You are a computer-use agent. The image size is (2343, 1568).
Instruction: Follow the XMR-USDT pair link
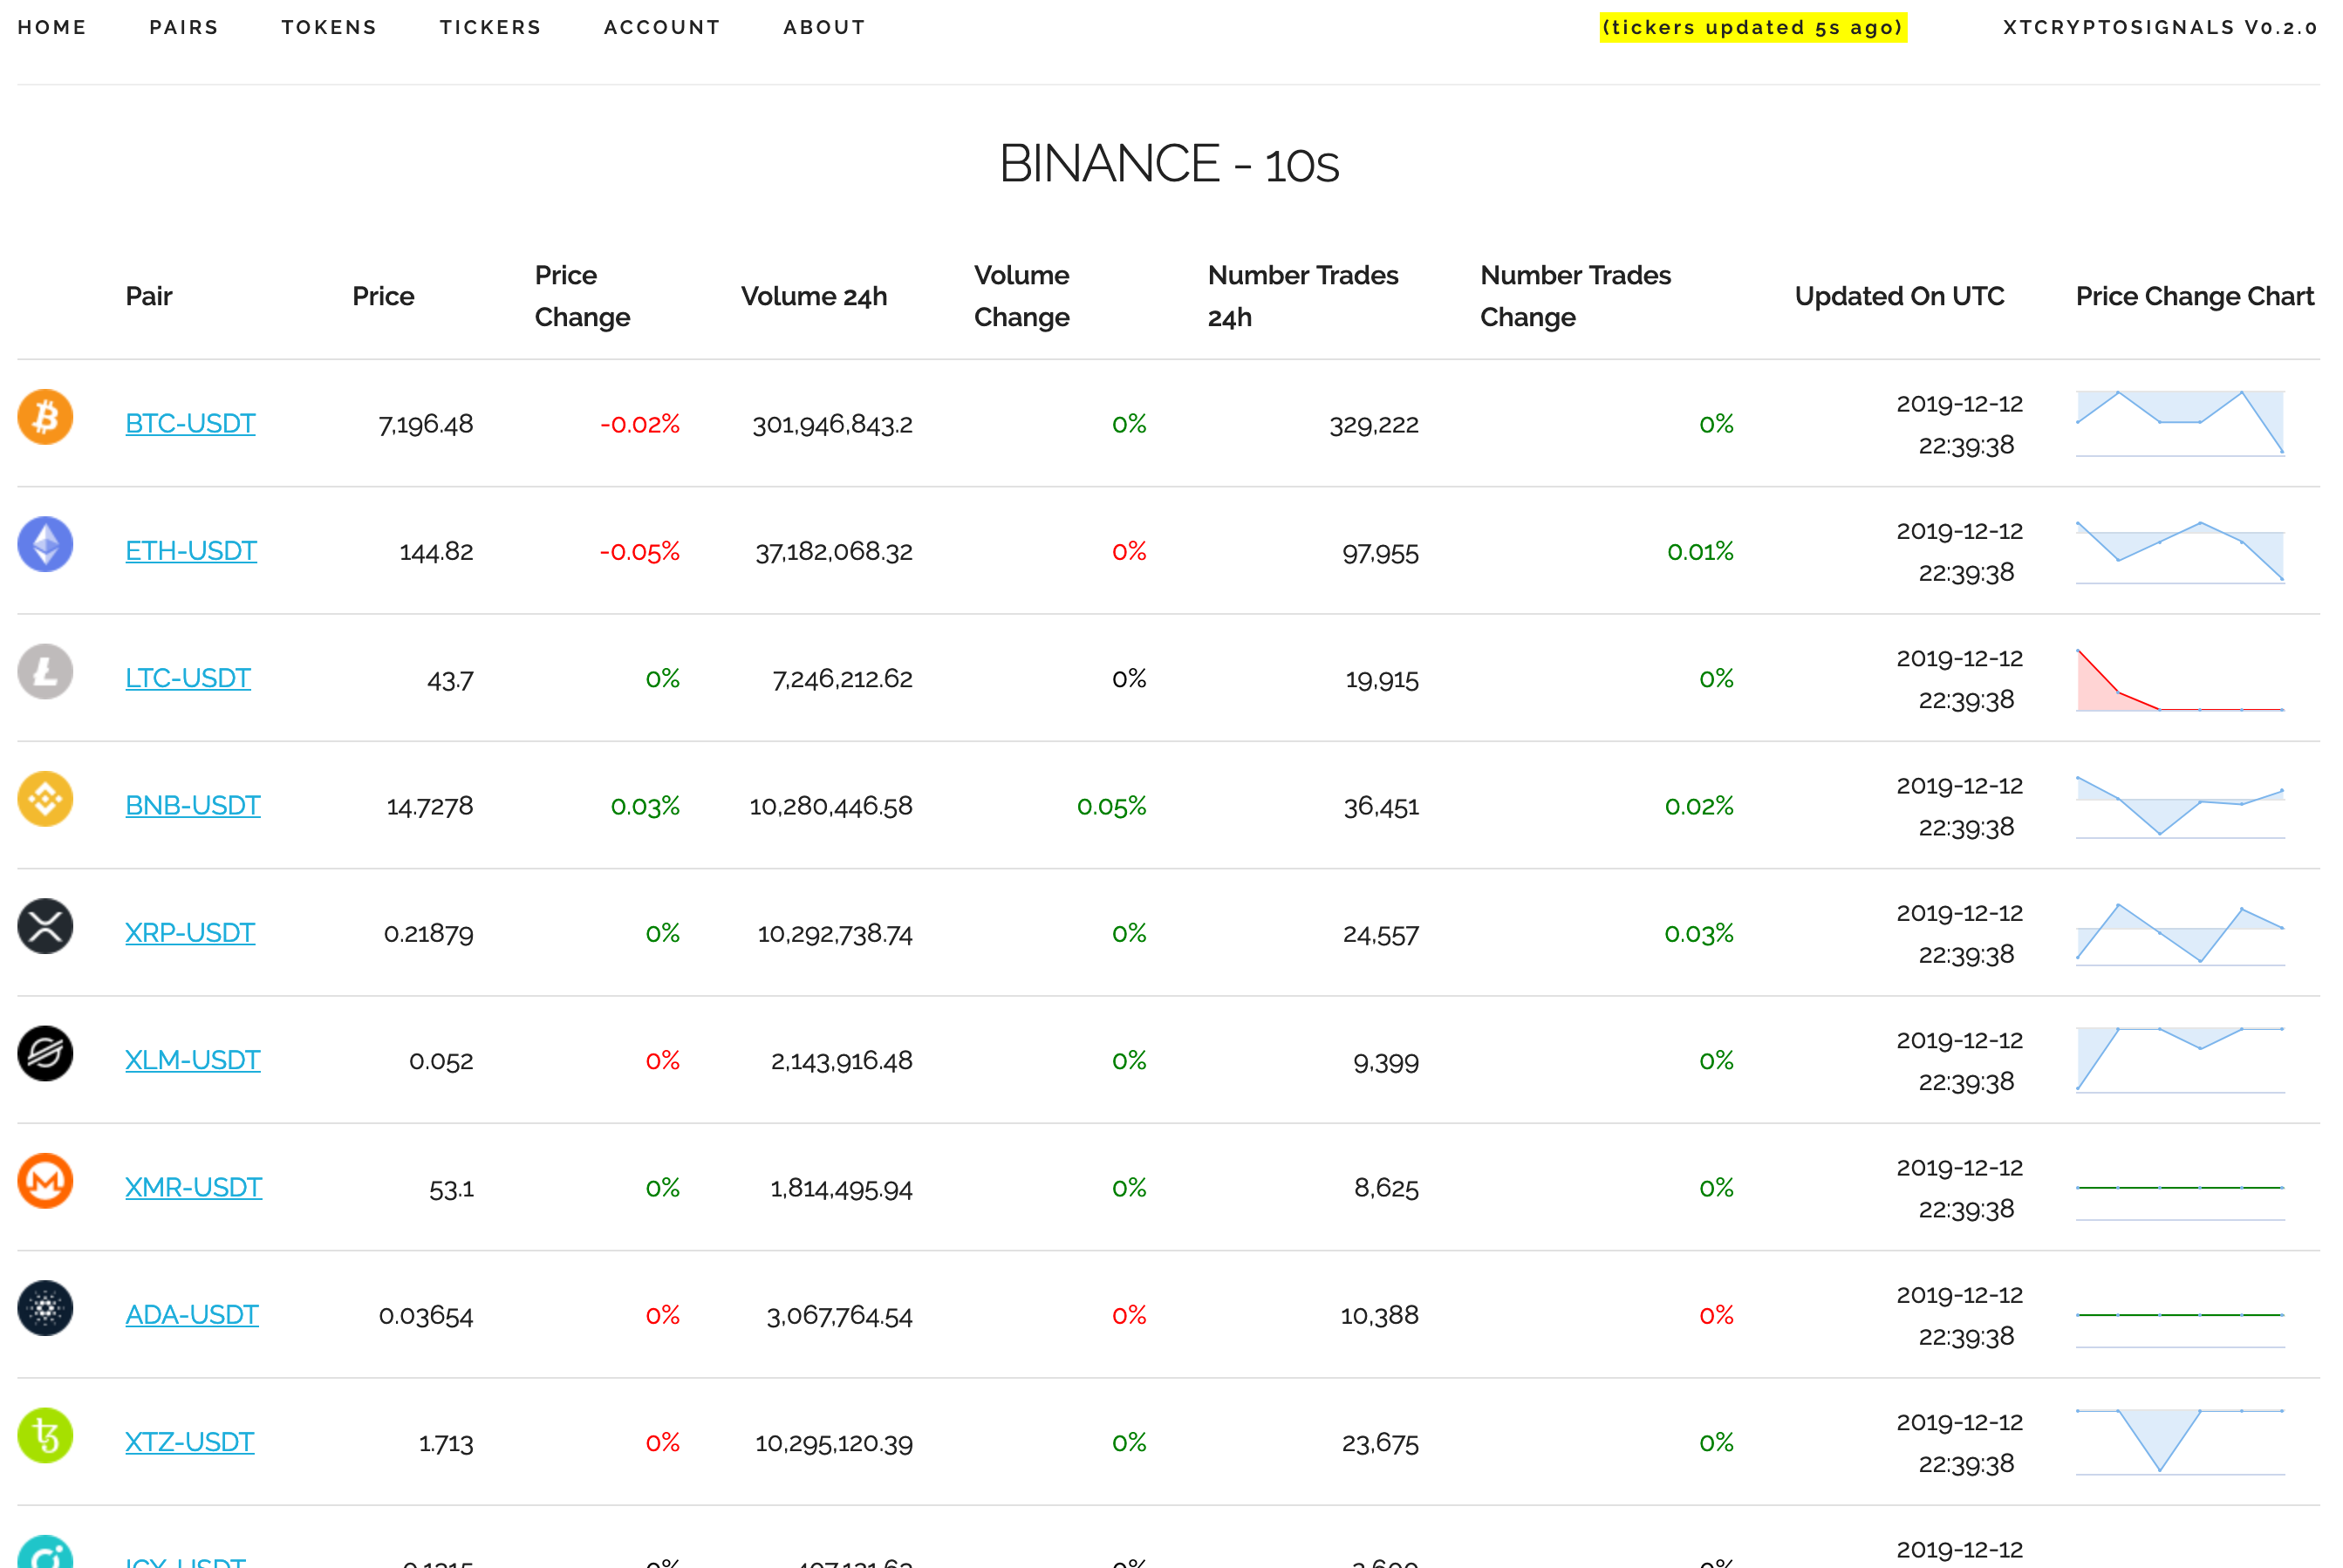click(x=193, y=1187)
